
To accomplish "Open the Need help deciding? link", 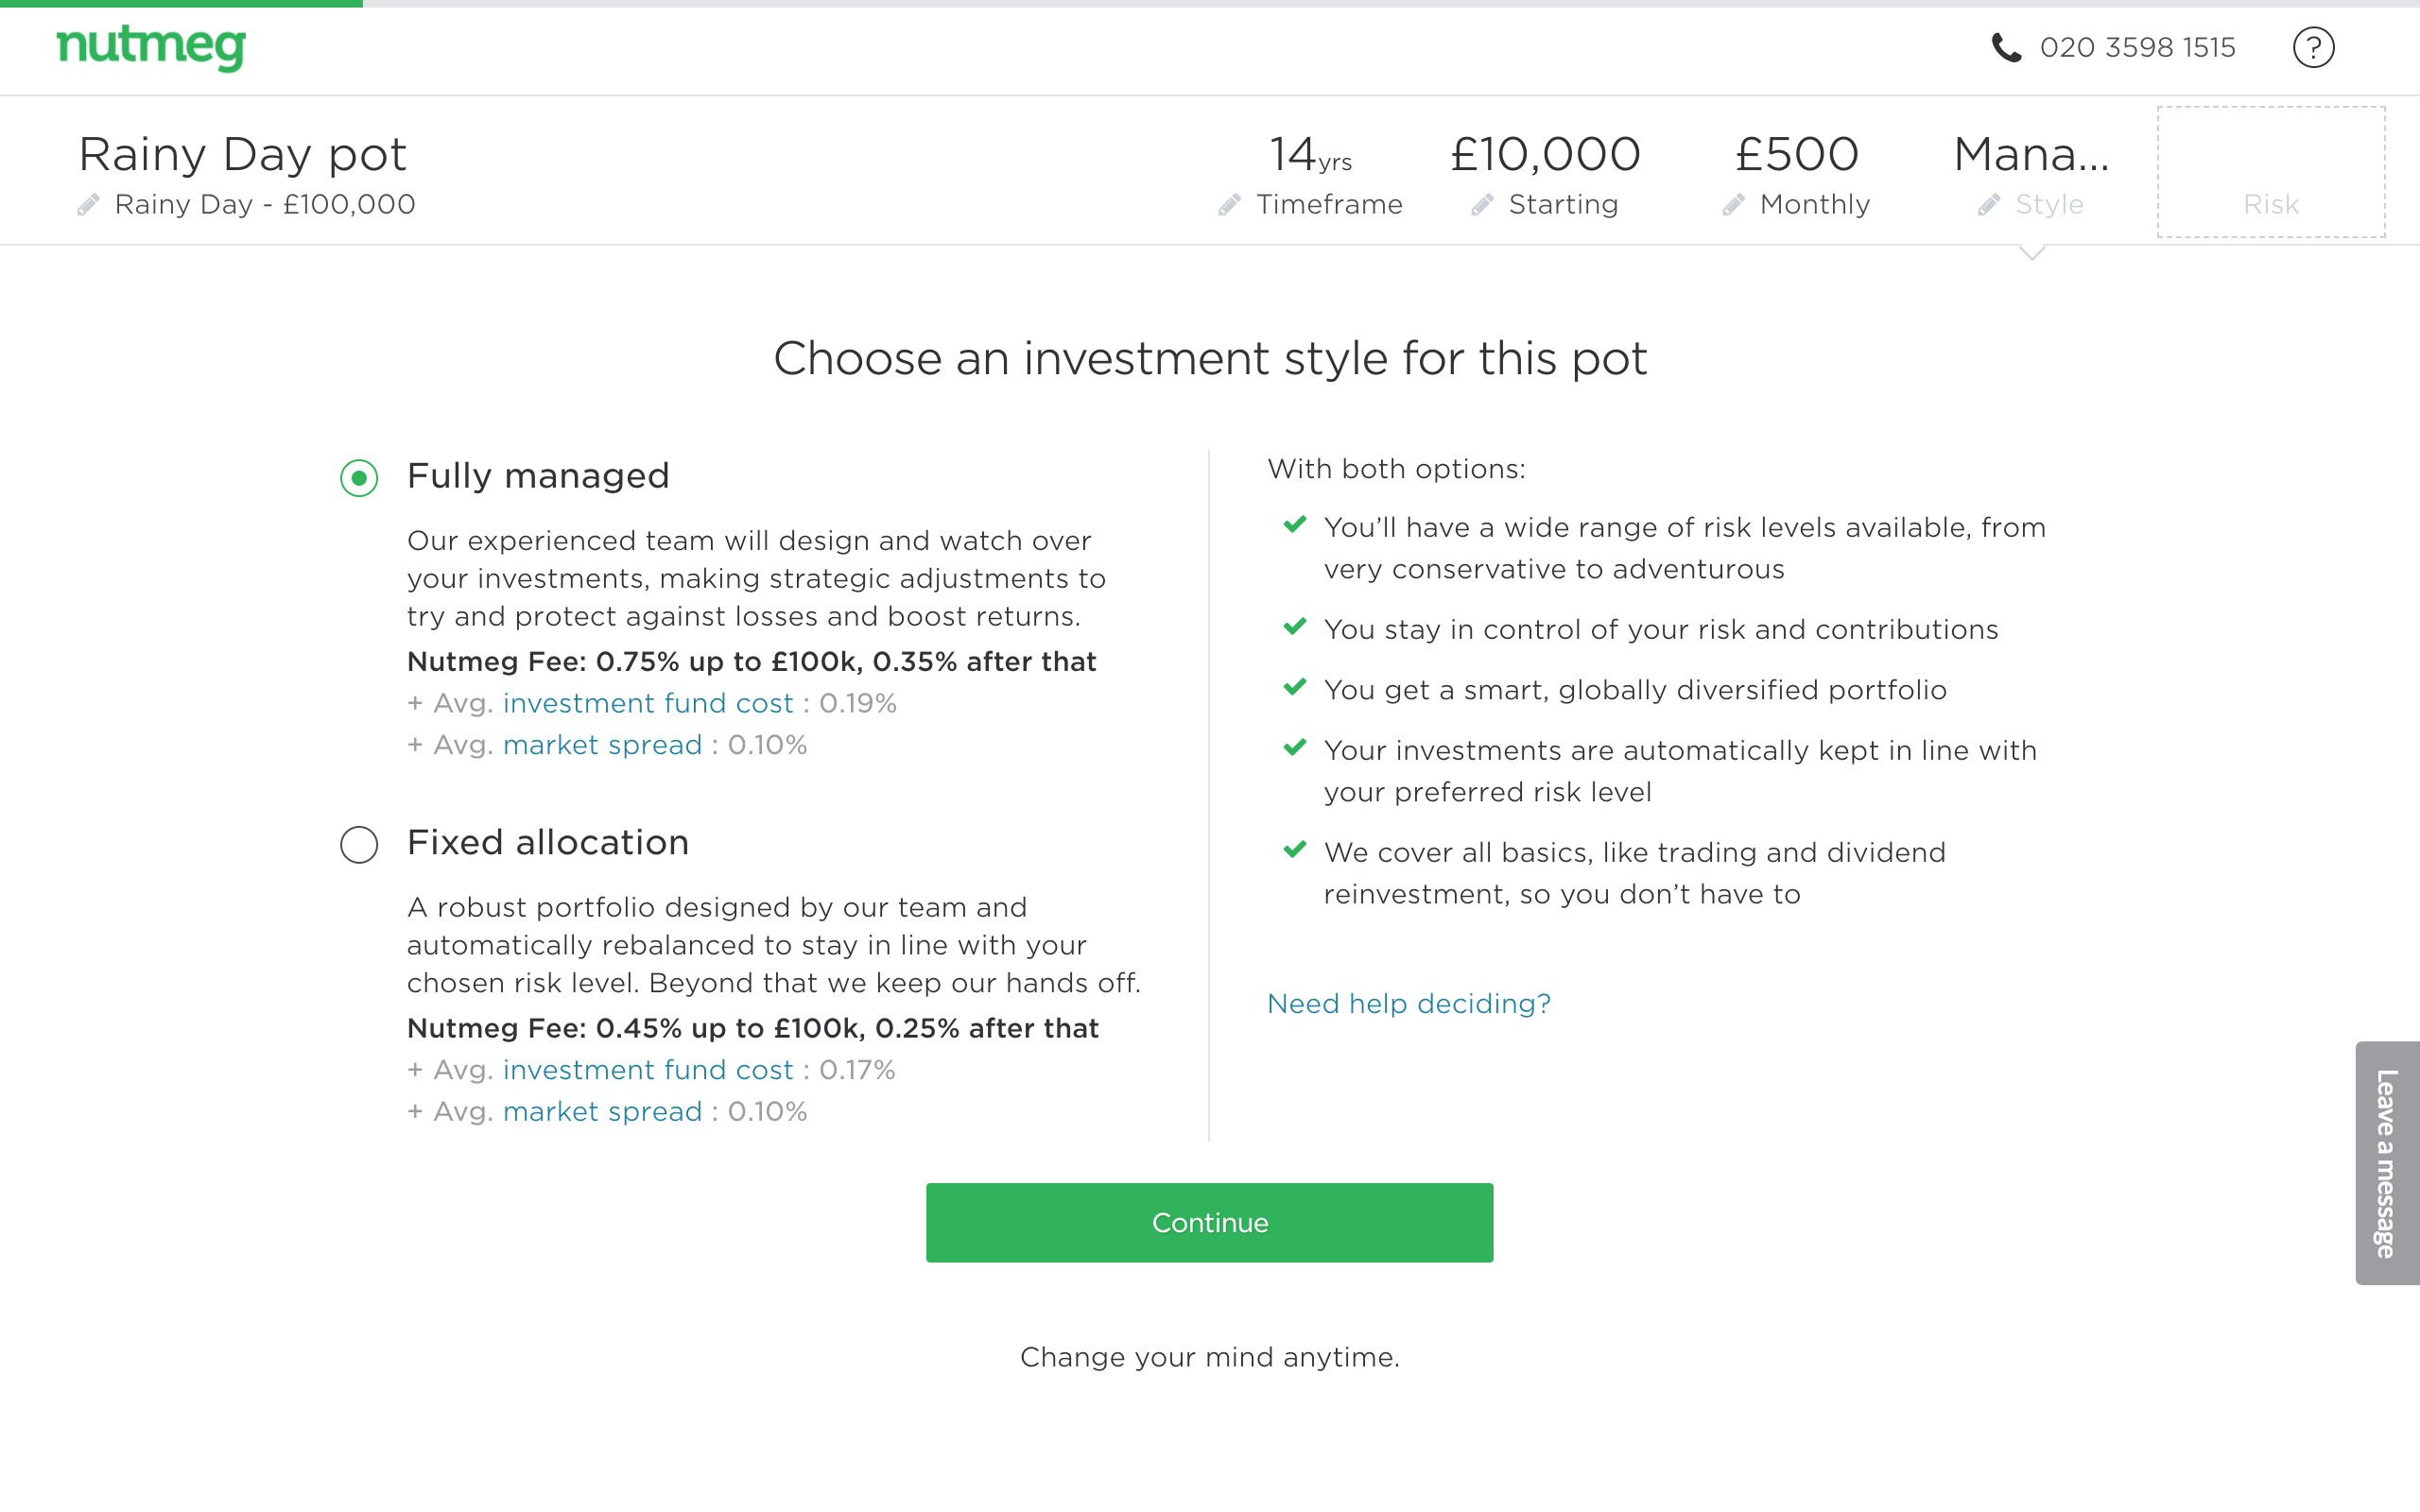I will tap(1408, 1003).
